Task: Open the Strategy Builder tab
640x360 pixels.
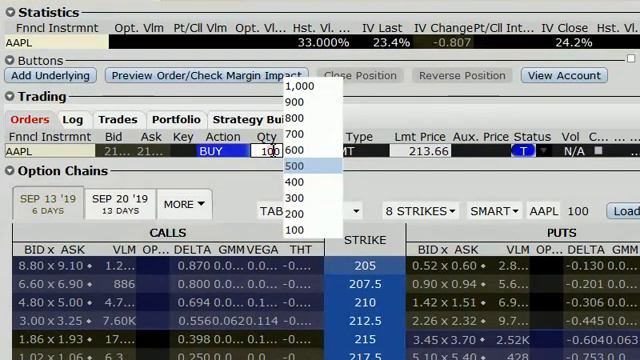Action: (x=247, y=120)
